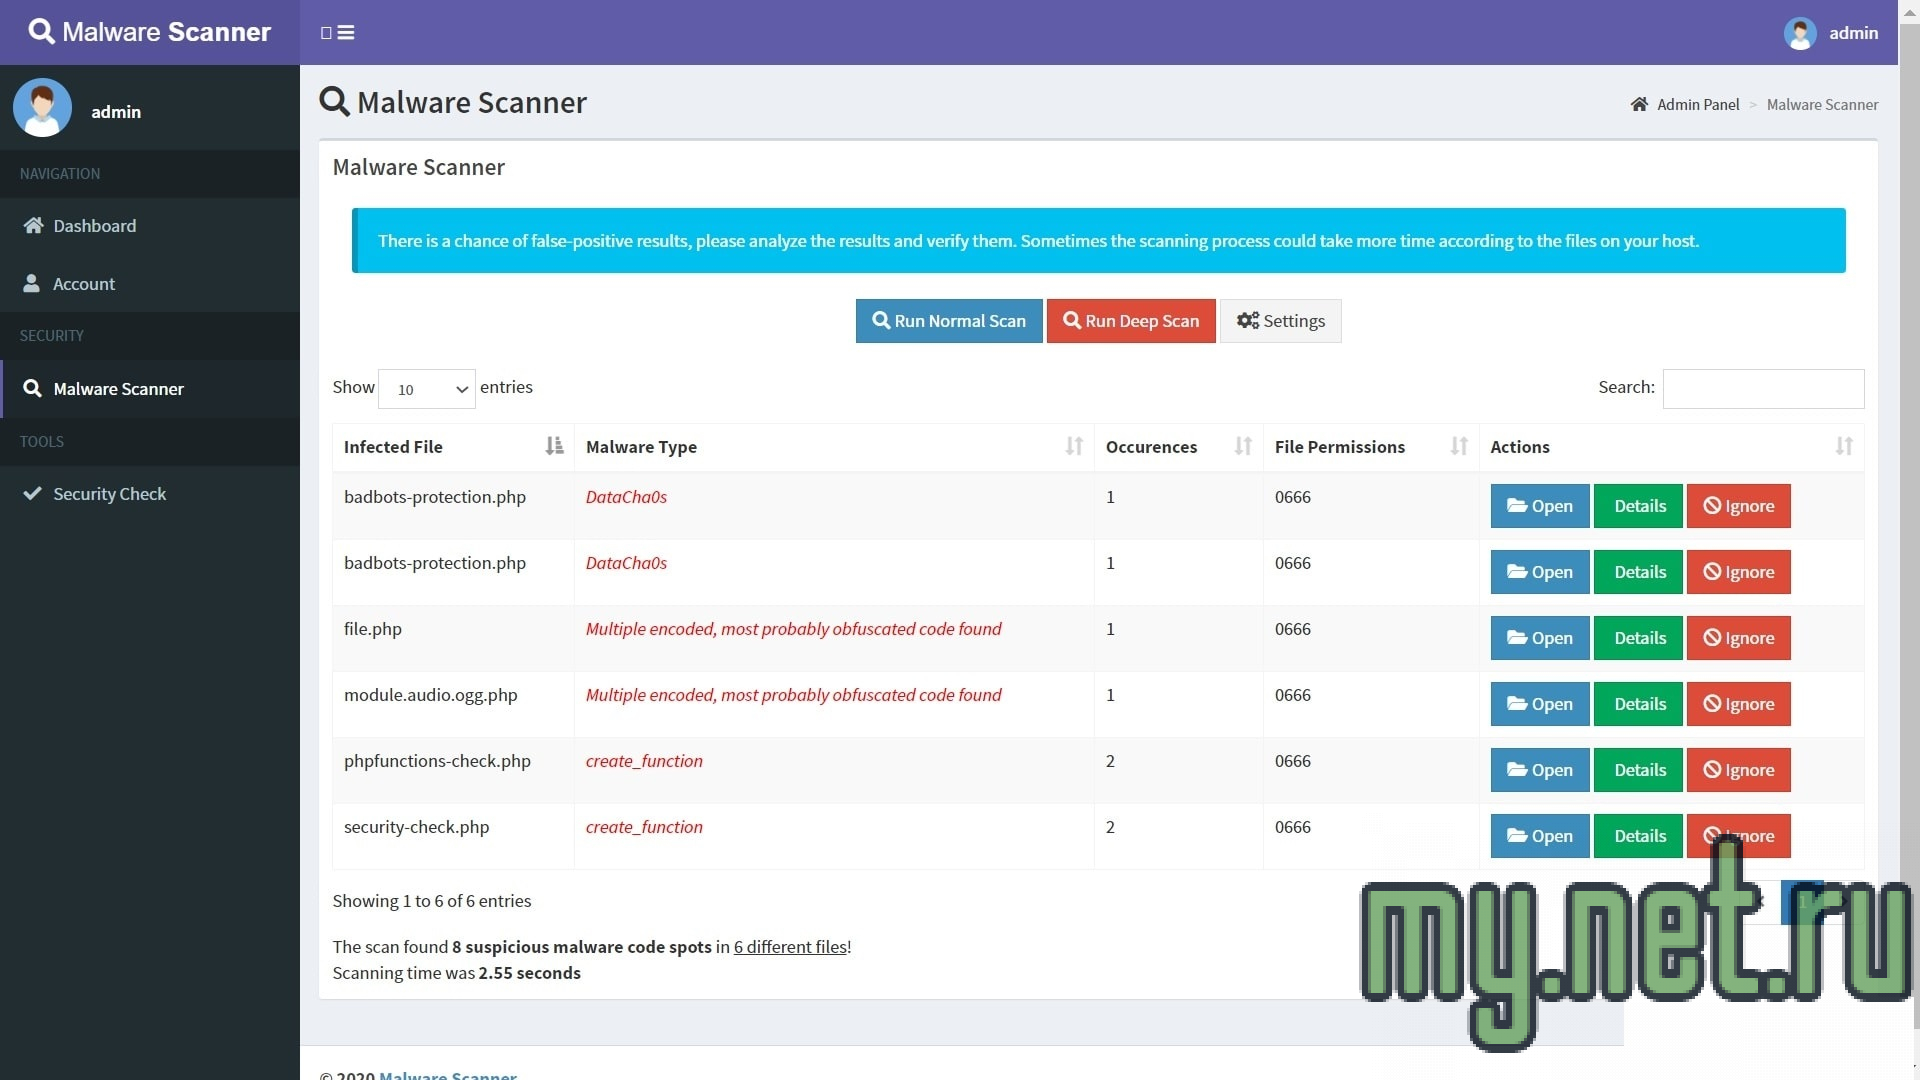Viewport: 1920px width, 1080px height.
Task: Start a Normal Scan
Action: (x=948, y=321)
